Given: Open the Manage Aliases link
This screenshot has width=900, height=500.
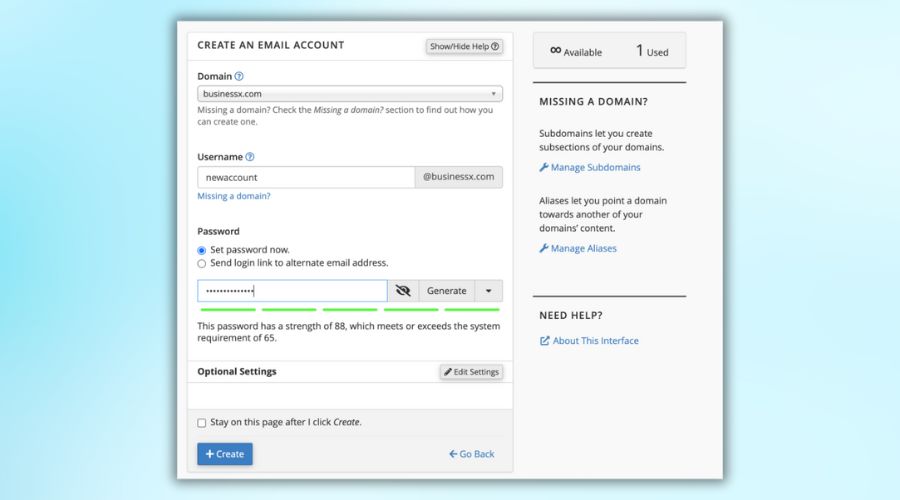Looking at the screenshot, I should tap(584, 248).
